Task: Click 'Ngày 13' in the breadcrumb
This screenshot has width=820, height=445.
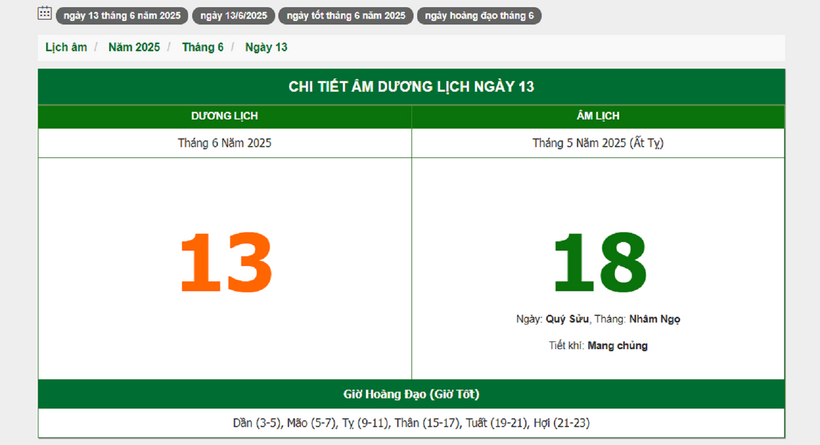Action: (266, 47)
